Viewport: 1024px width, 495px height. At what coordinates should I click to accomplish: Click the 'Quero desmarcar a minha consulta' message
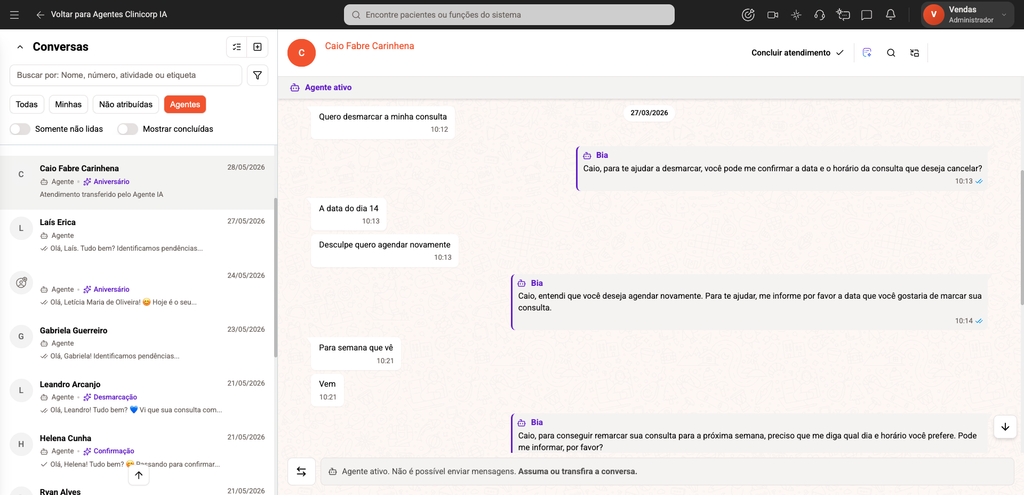383,122
